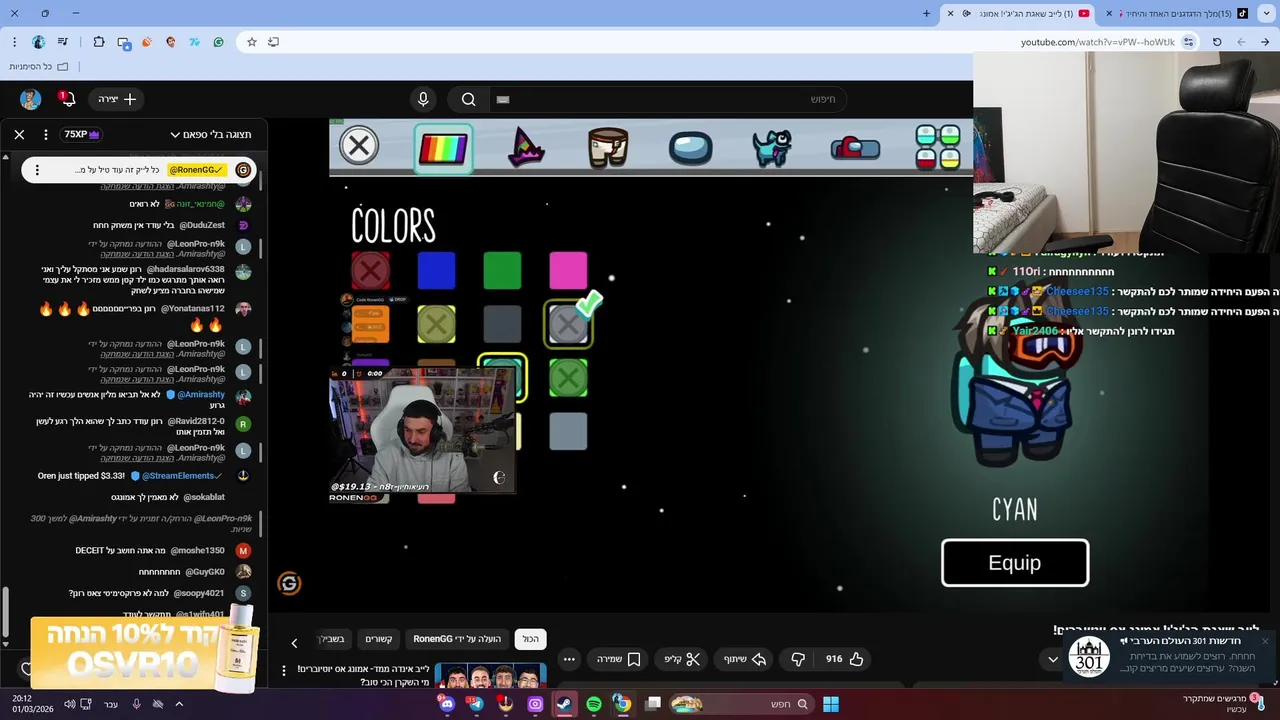The image size is (1280, 720).
Task: Open options for the suggested video
Action: coord(284,670)
